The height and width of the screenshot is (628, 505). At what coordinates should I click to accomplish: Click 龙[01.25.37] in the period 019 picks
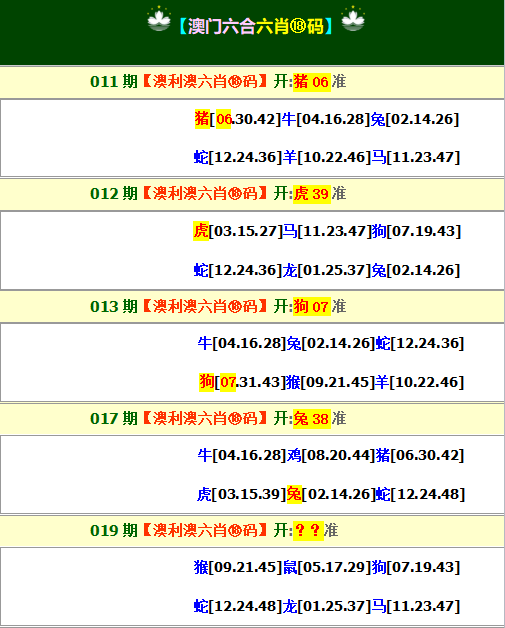pos(327,606)
